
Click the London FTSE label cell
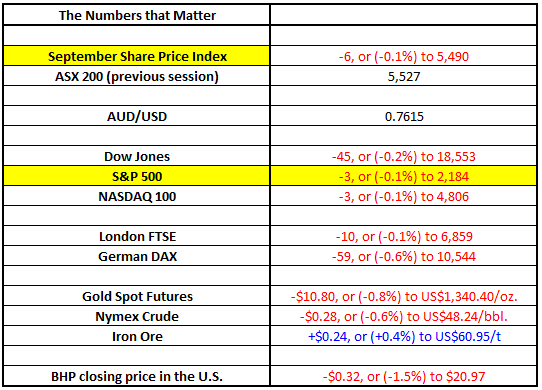(x=137, y=236)
